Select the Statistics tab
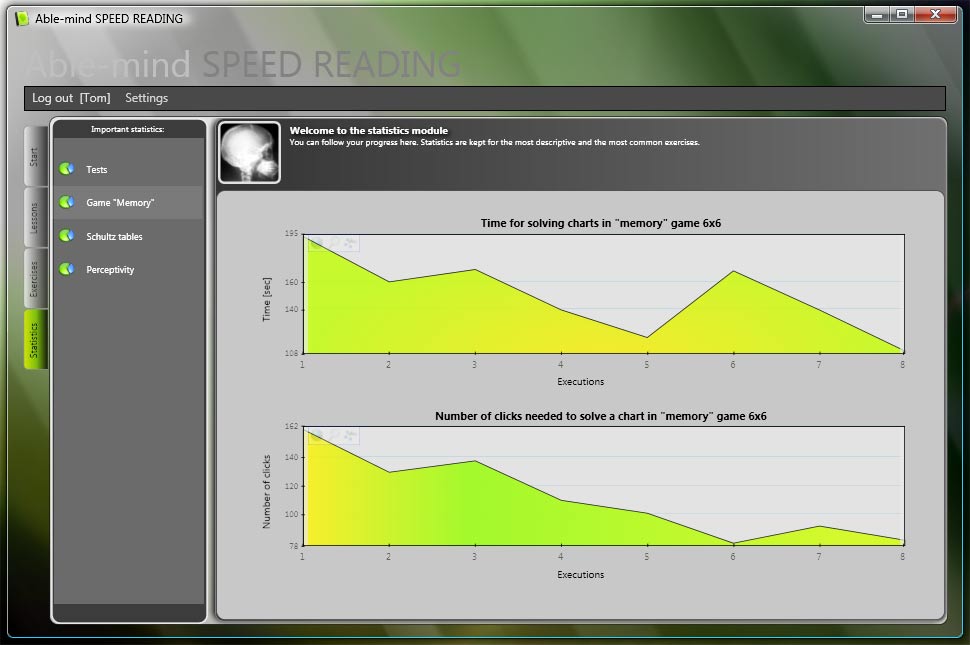 [35, 340]
